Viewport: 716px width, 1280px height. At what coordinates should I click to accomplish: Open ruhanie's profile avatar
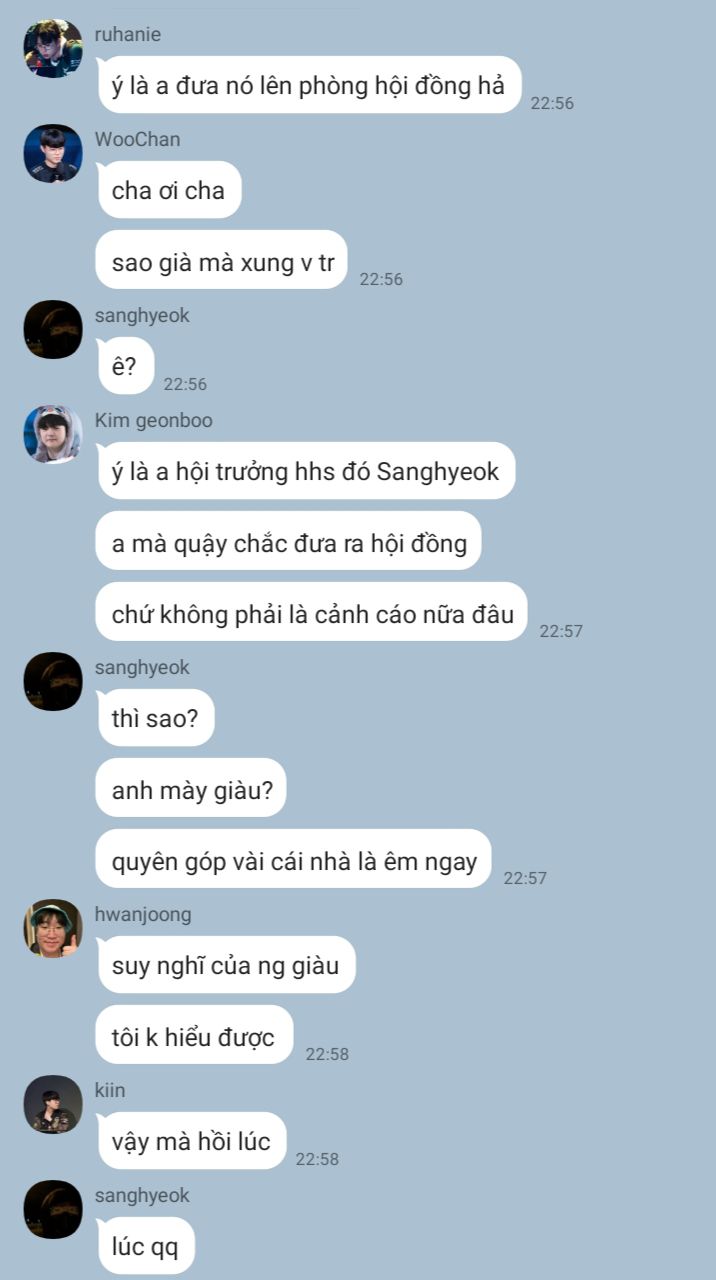(x=53, y=48)
